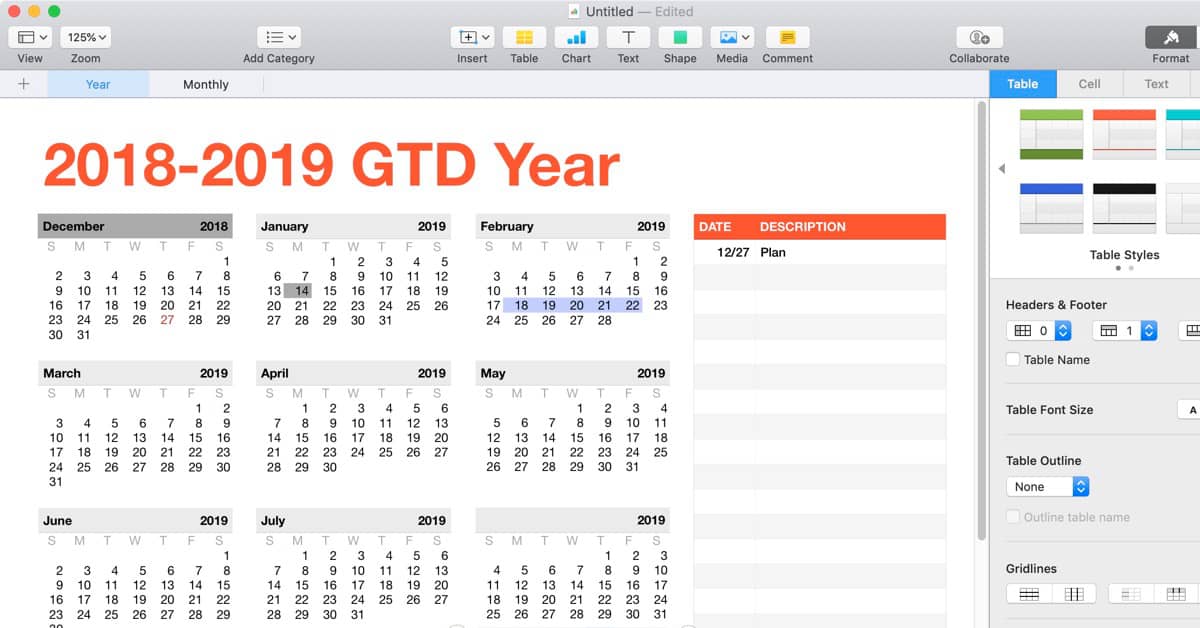Select the July calendar header
This screenshot has width=1200, height=628.
pos(353,520)
